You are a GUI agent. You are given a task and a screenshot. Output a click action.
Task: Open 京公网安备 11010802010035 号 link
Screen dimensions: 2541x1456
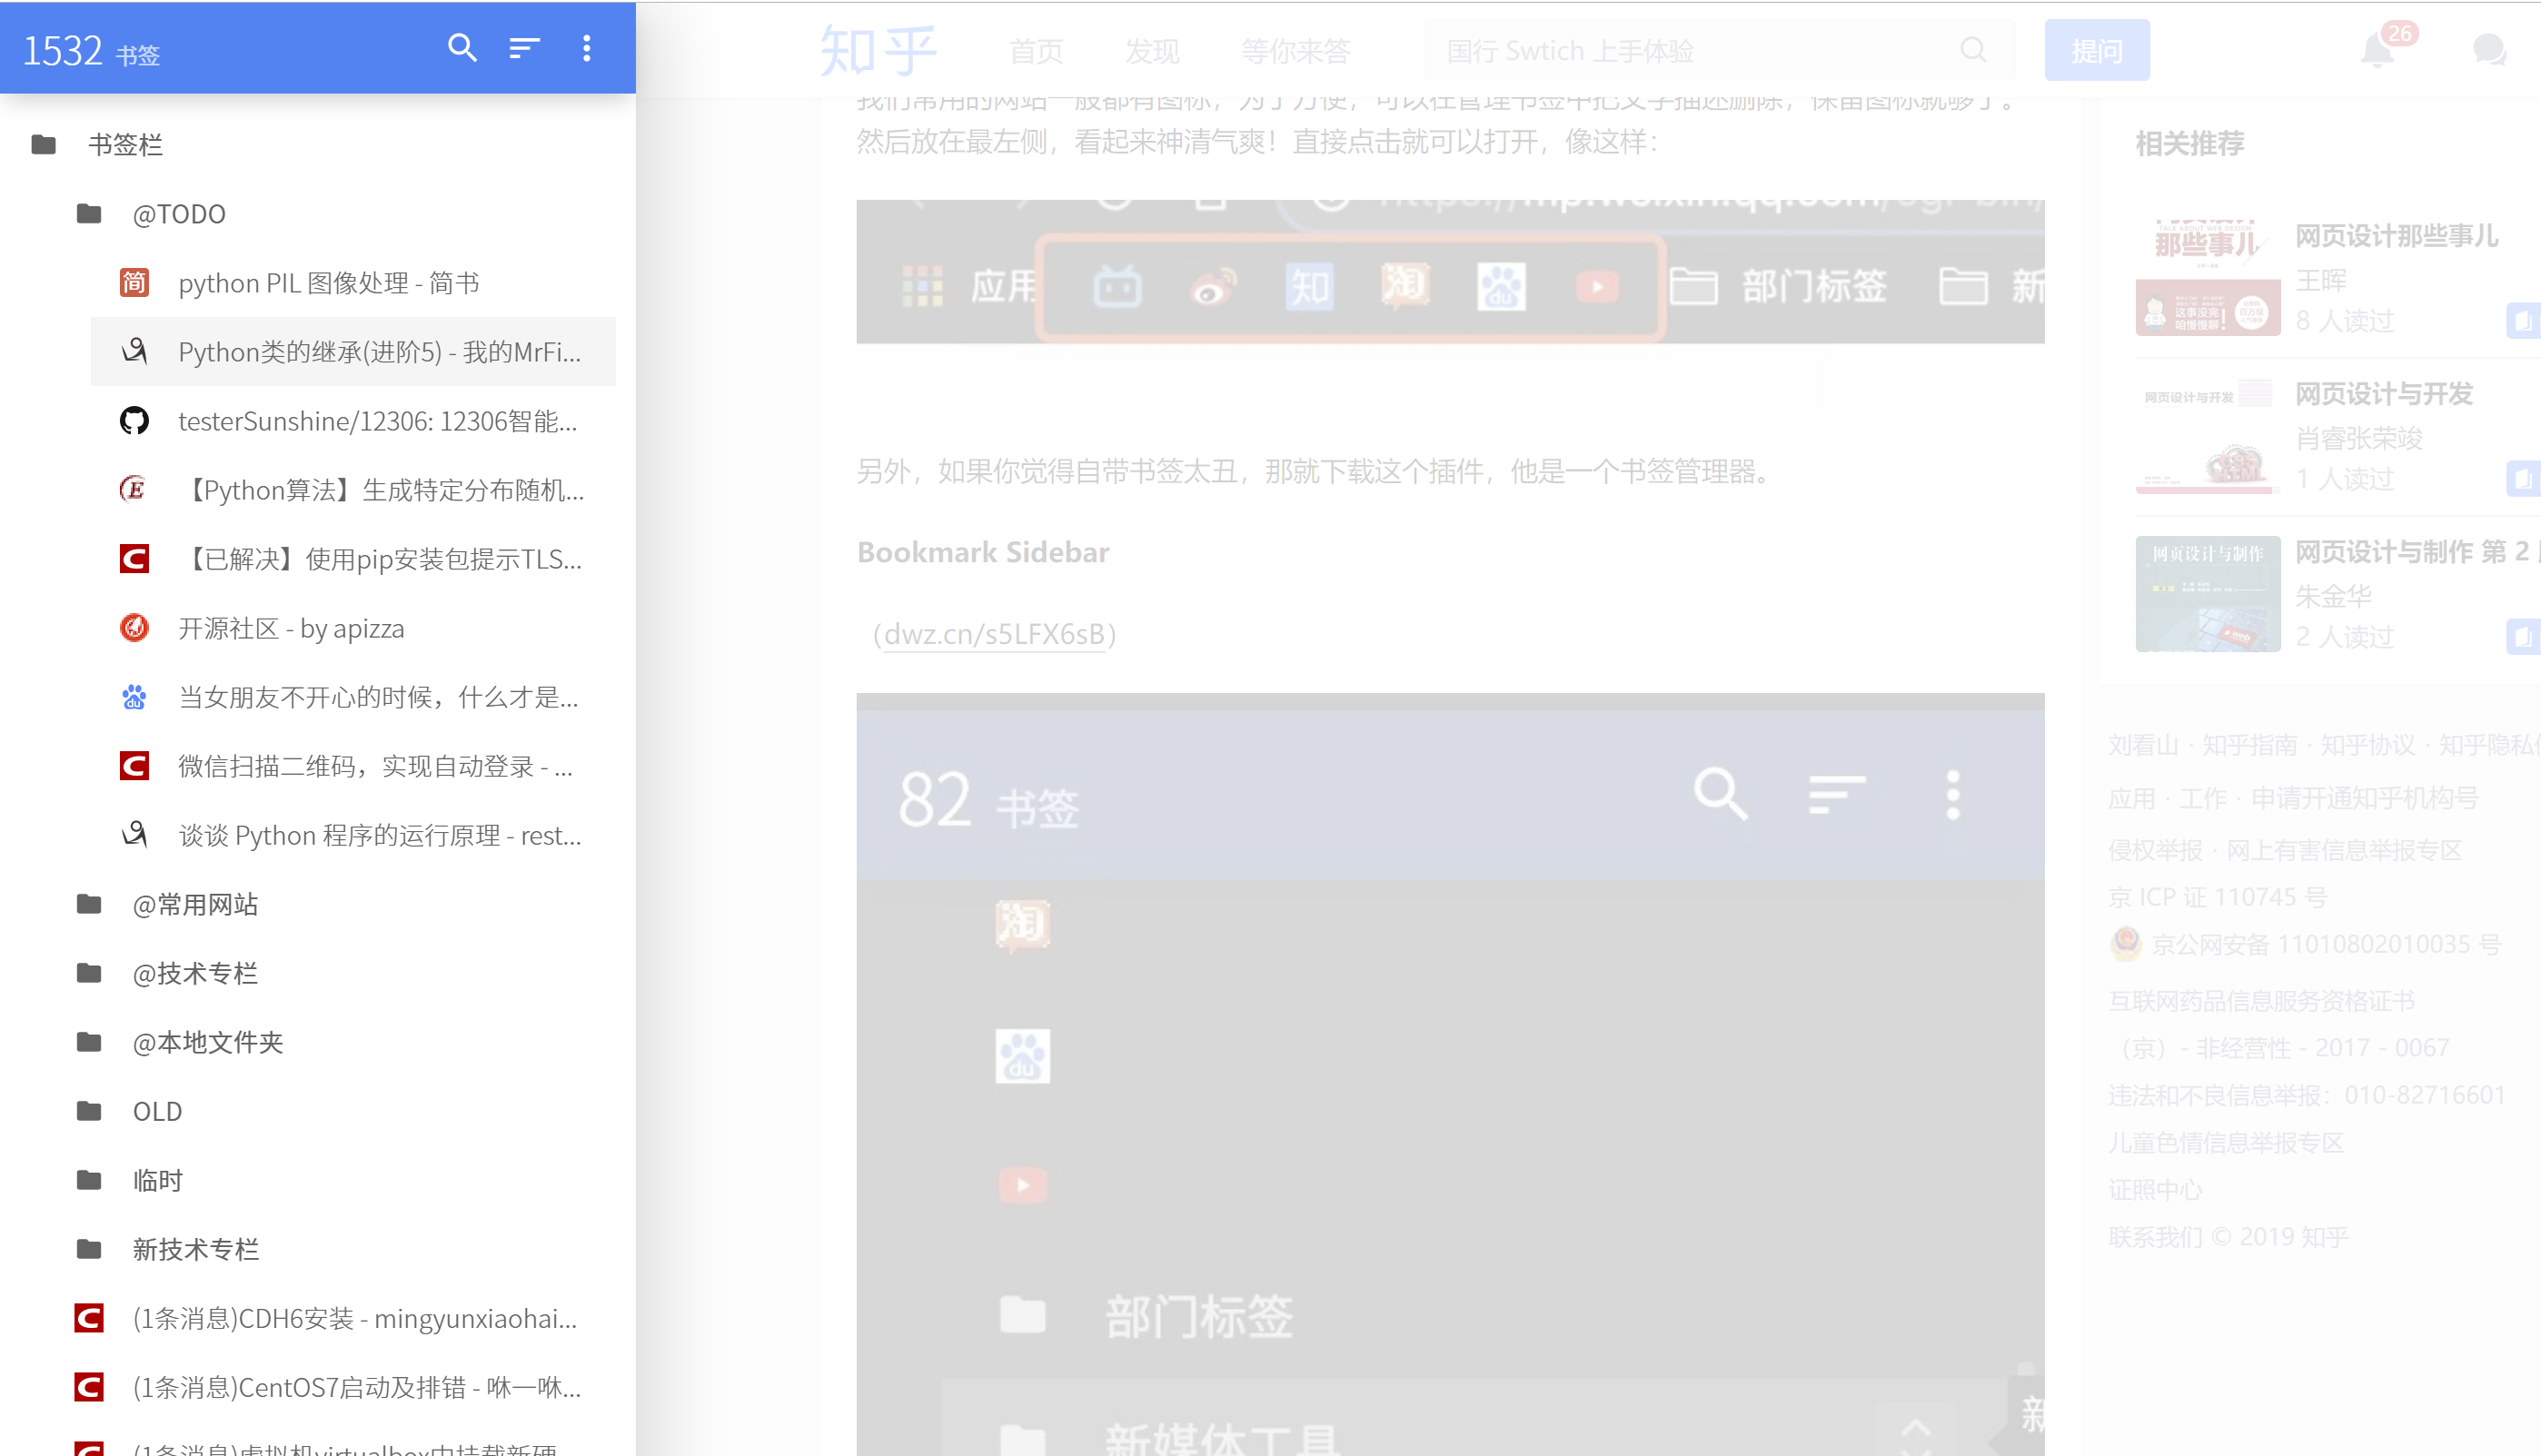(2325, 944)
